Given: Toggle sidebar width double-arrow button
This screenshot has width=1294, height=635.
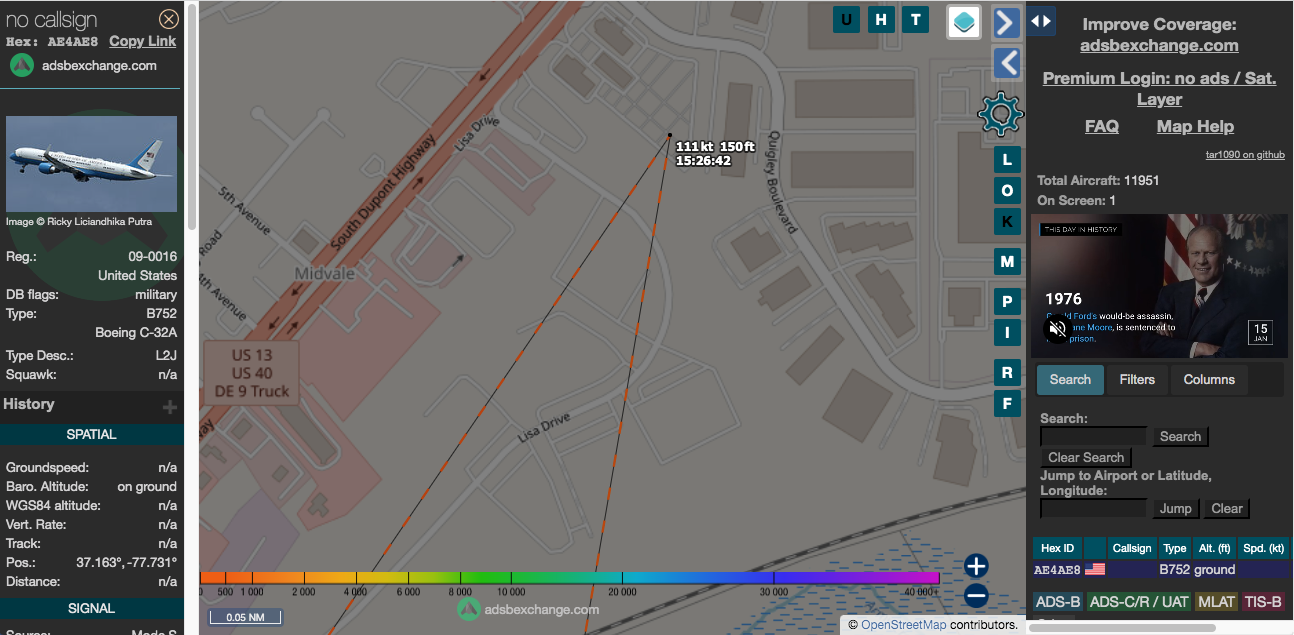Looking at the screenshot, I should pos(1040,20).
